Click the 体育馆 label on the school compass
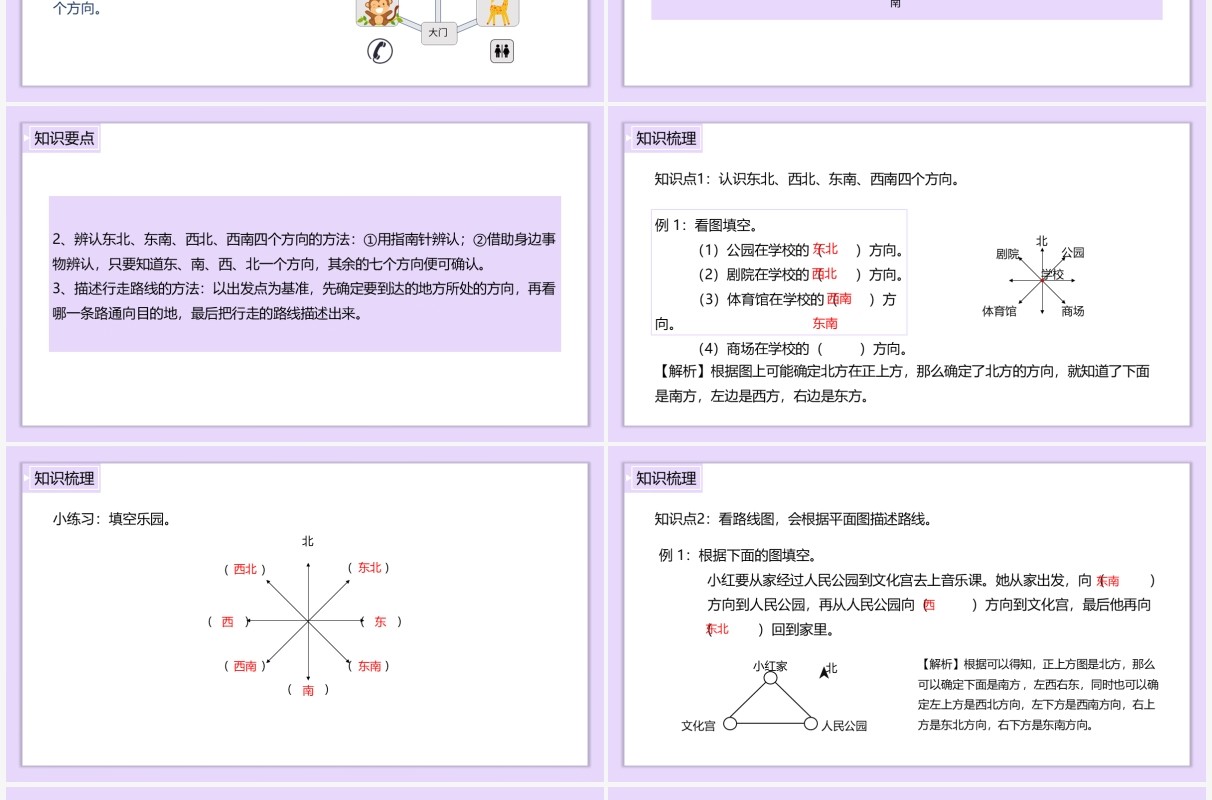Image resolution: width=1212 pixels, height=800 pixels. point(999,311)
